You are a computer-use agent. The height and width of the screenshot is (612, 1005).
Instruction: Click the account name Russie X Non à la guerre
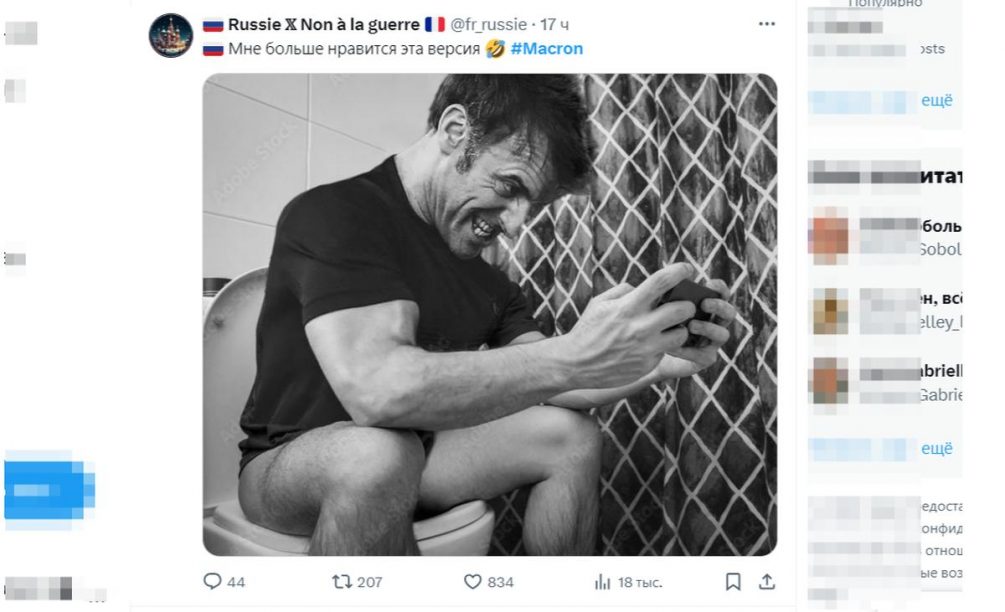coord(323,24)
